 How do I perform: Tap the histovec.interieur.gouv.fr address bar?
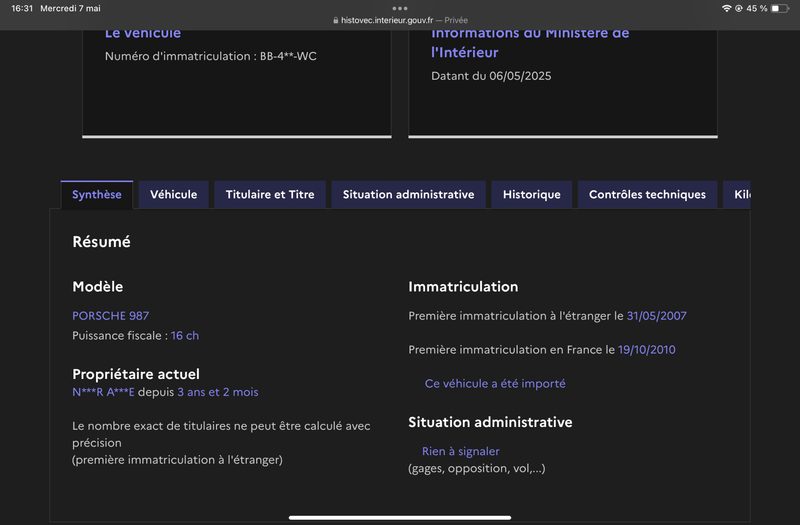400,20
